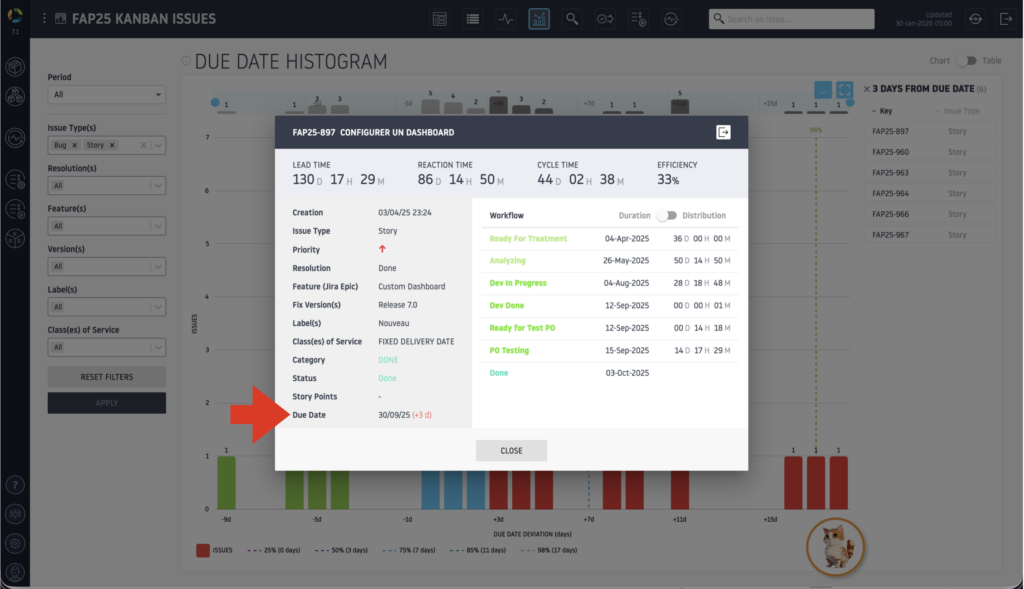Screen dimensions: 1024x589
Task: Click the export icon in issue dialog header
Action: (723, 132)
